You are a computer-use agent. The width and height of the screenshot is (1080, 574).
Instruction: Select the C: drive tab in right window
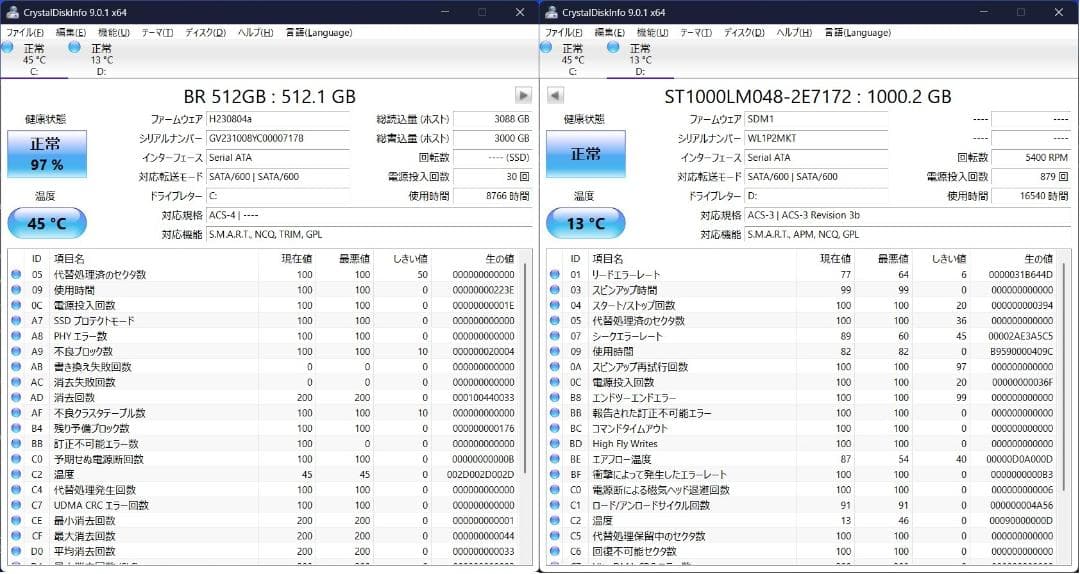(x=572, y=59)
